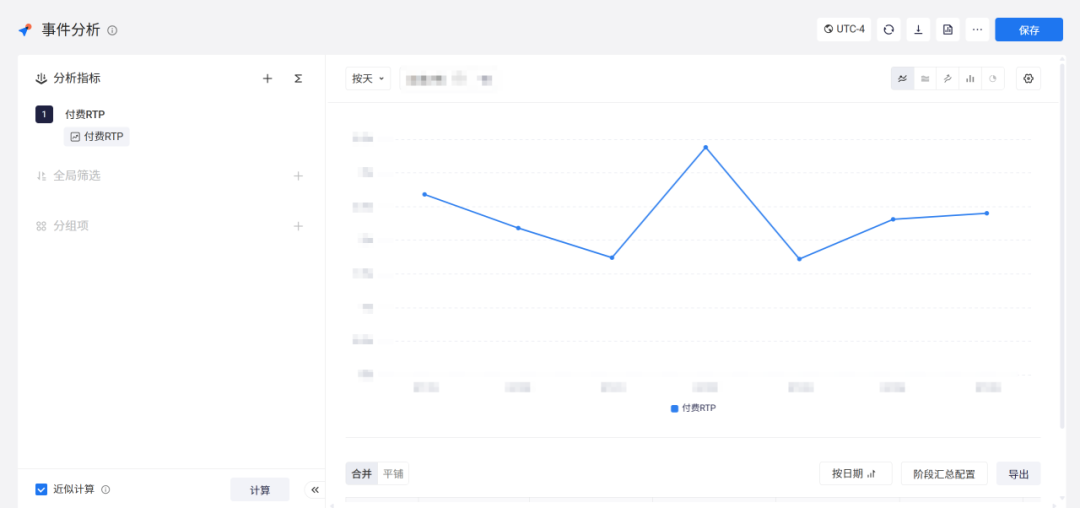Image resolution: width=1080 pixels, height=508 pixels.
Task: Toggle the 近似计算 checkbox
Action: pos(41,489)
